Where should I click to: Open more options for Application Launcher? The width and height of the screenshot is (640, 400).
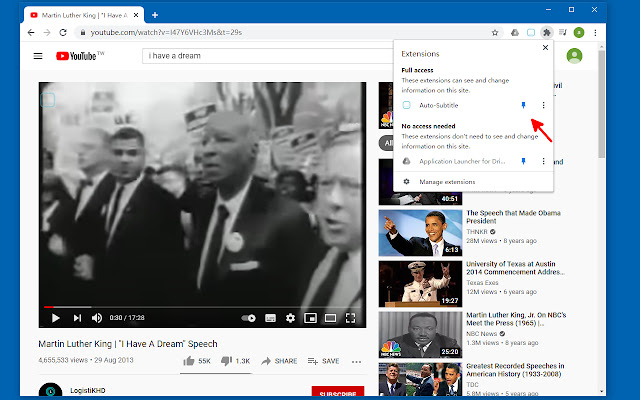pos(543,161)
